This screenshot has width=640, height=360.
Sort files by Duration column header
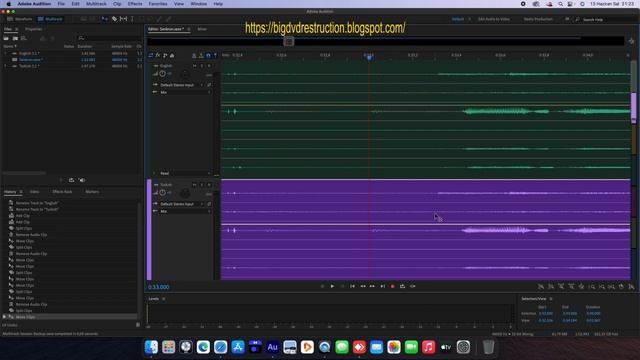click(85, 47)
